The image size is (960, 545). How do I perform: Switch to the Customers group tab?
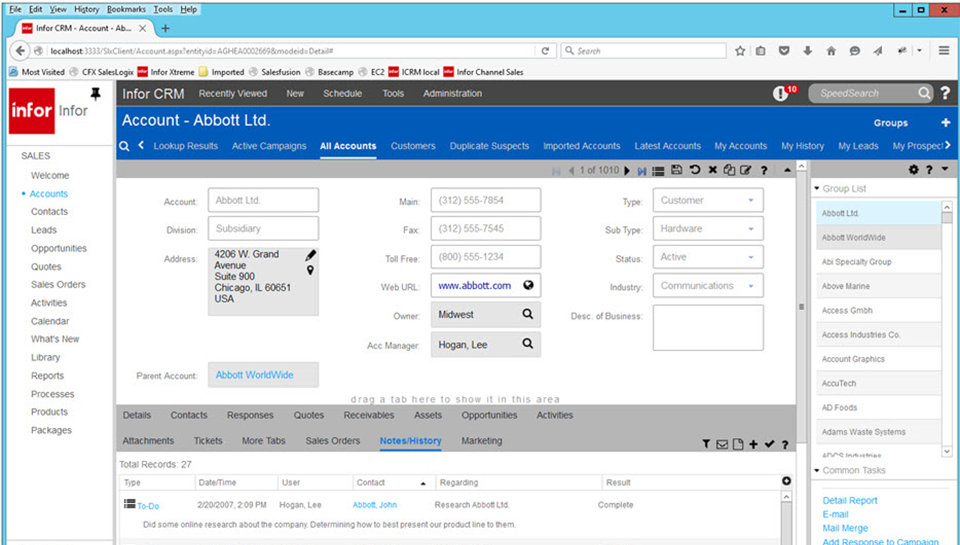point(413,146)
